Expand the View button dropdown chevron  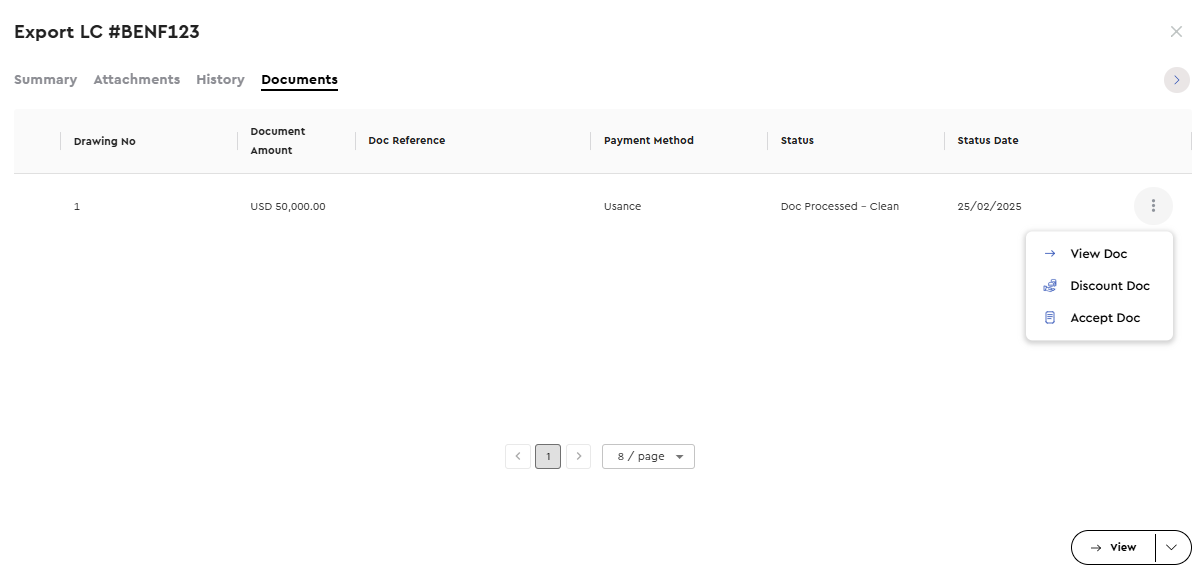click(1173, 547)
